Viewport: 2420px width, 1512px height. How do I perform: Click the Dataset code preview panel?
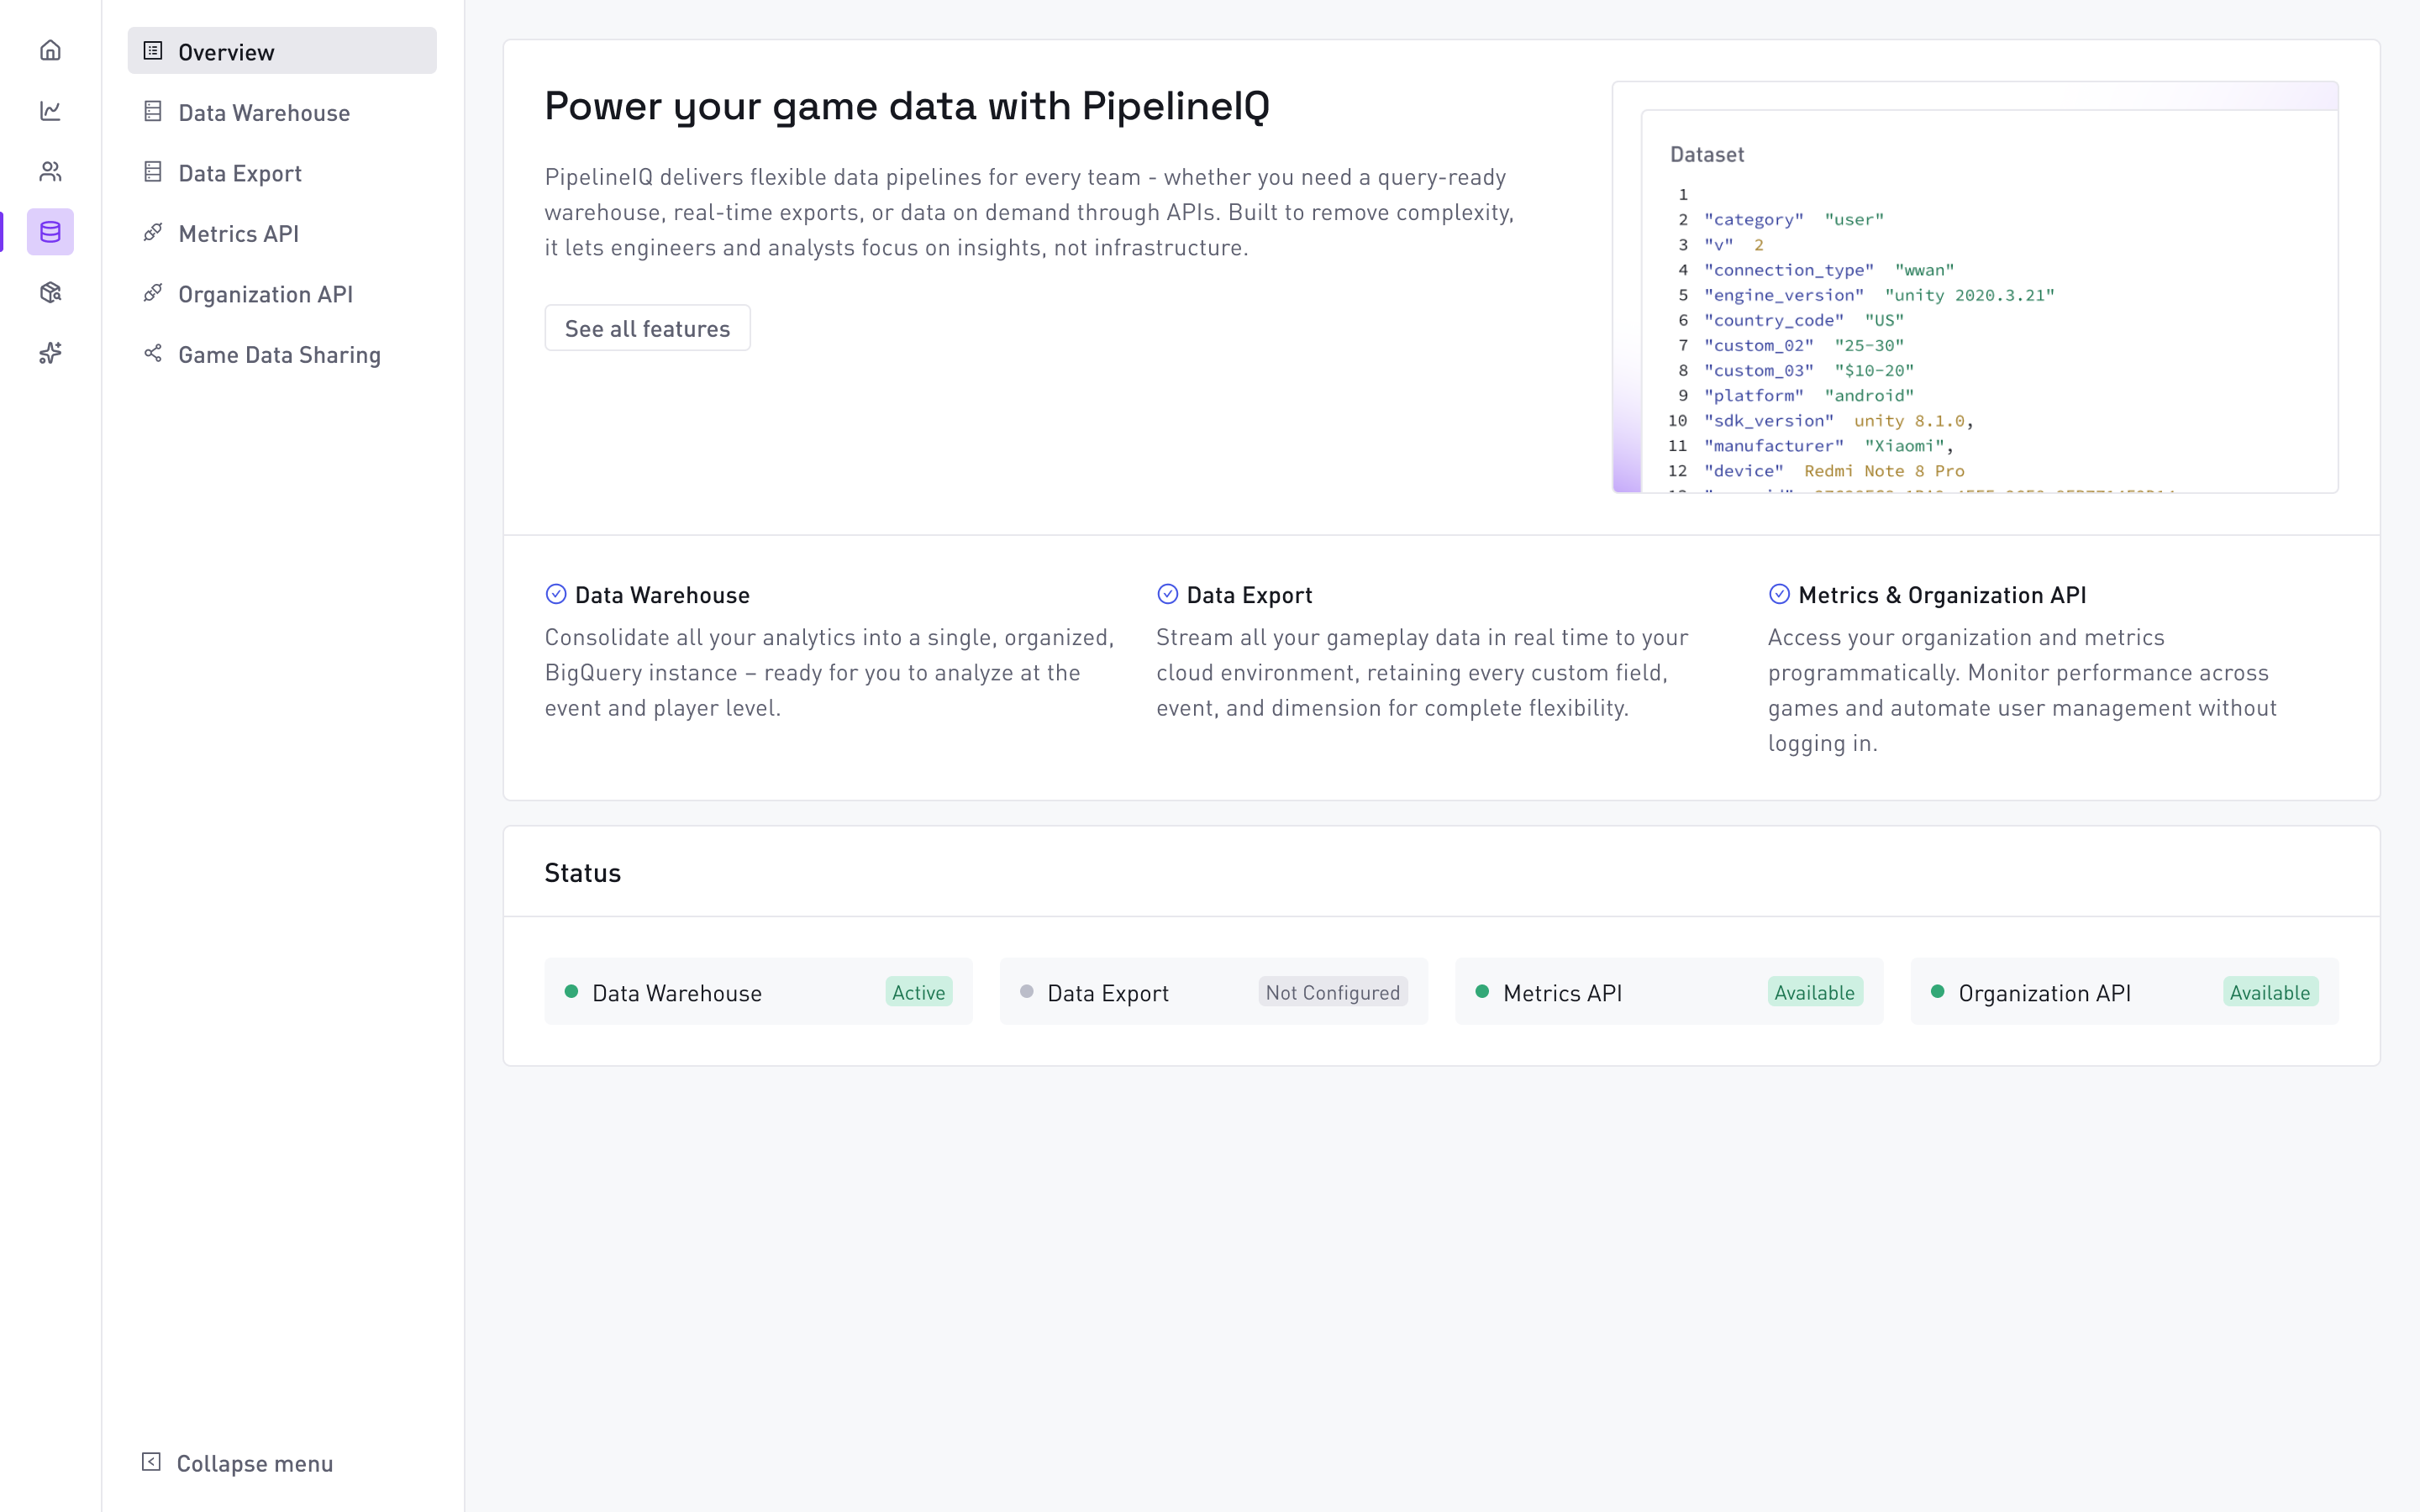[x=1975, y=287]
